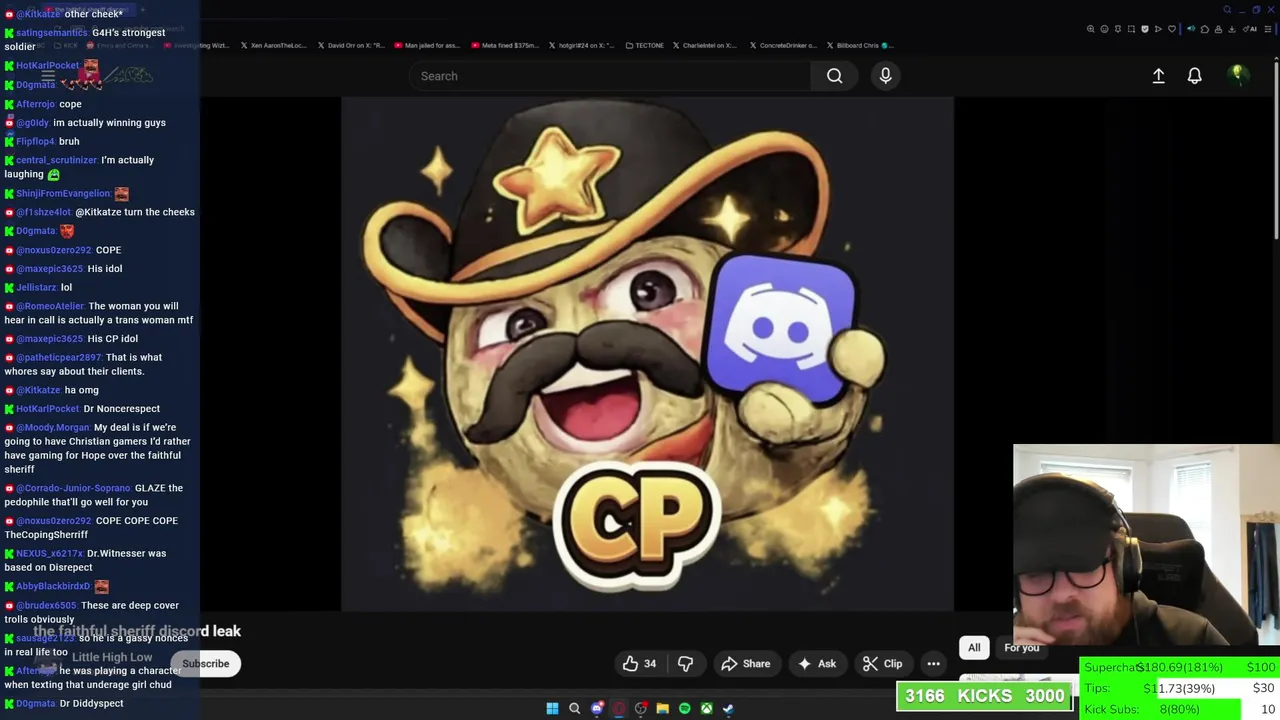Open 'Meta fined $375m...' bookmark
This screenshot has width=1280, height=720.
coord(506,45)
